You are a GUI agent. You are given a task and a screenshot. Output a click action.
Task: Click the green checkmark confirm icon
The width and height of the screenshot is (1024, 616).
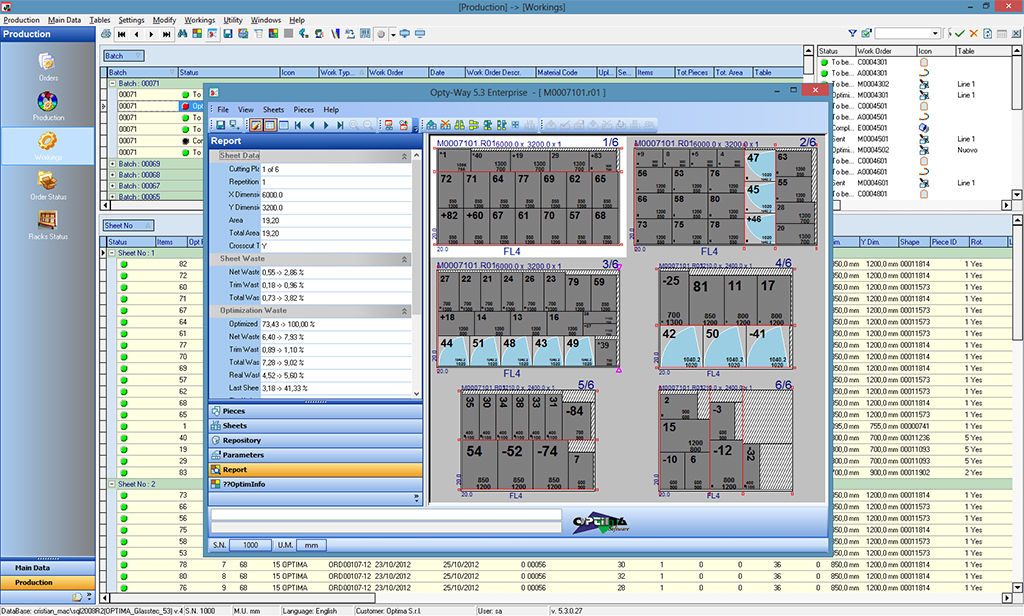(959, 33)
